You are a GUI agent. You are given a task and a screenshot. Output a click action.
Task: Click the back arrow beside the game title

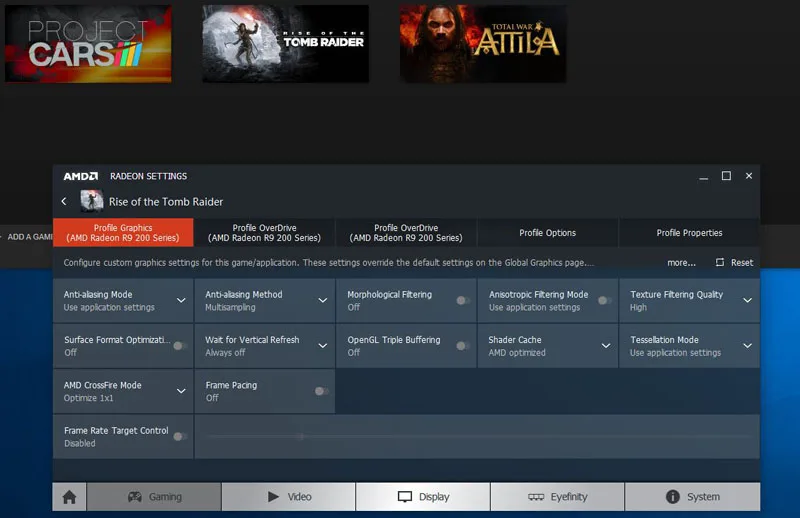pyautogui.click(x=65, y=201)
